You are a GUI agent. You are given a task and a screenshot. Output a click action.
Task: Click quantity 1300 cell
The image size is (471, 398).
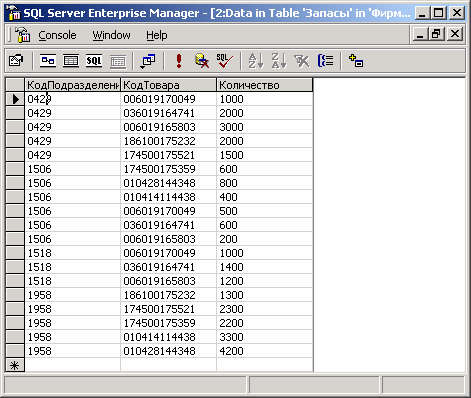point(265,295)
